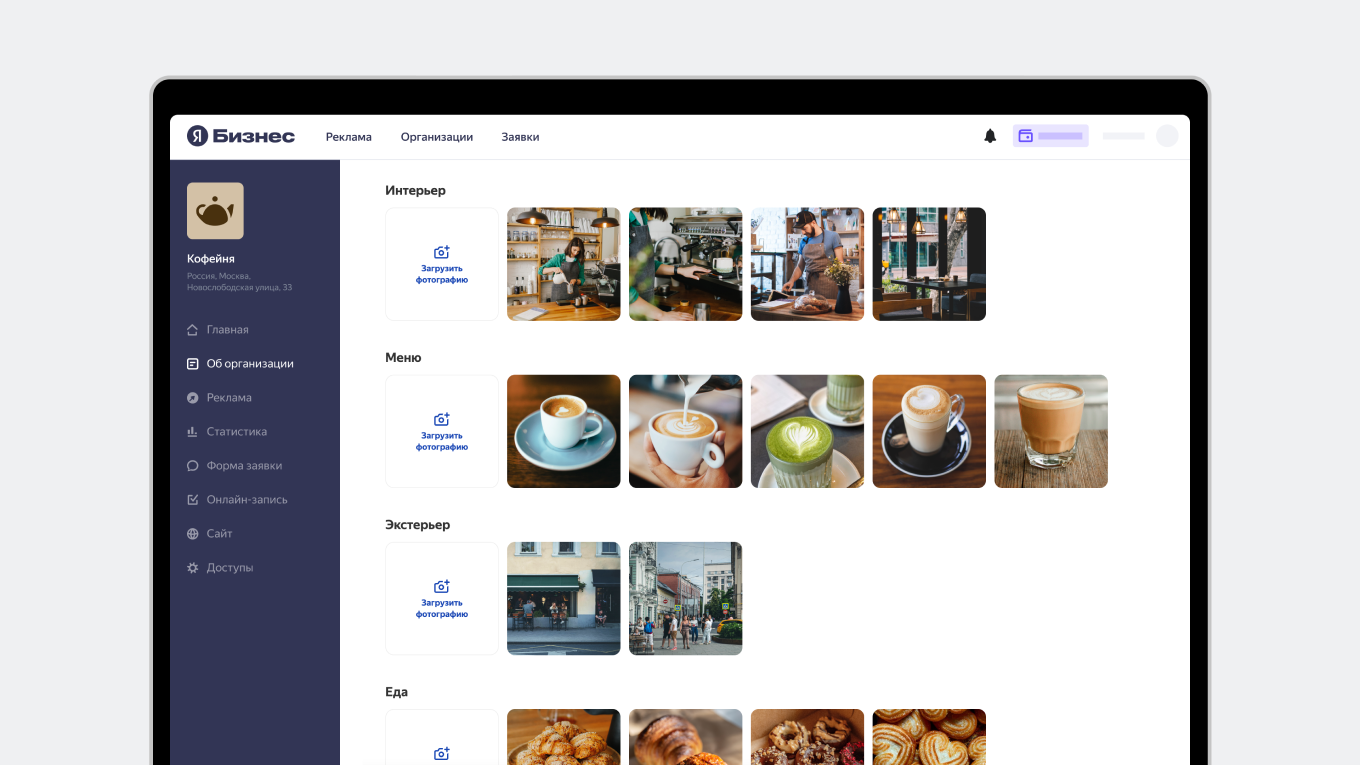Click Загрузить фотографию under Экстерьер

coord(442,608)
